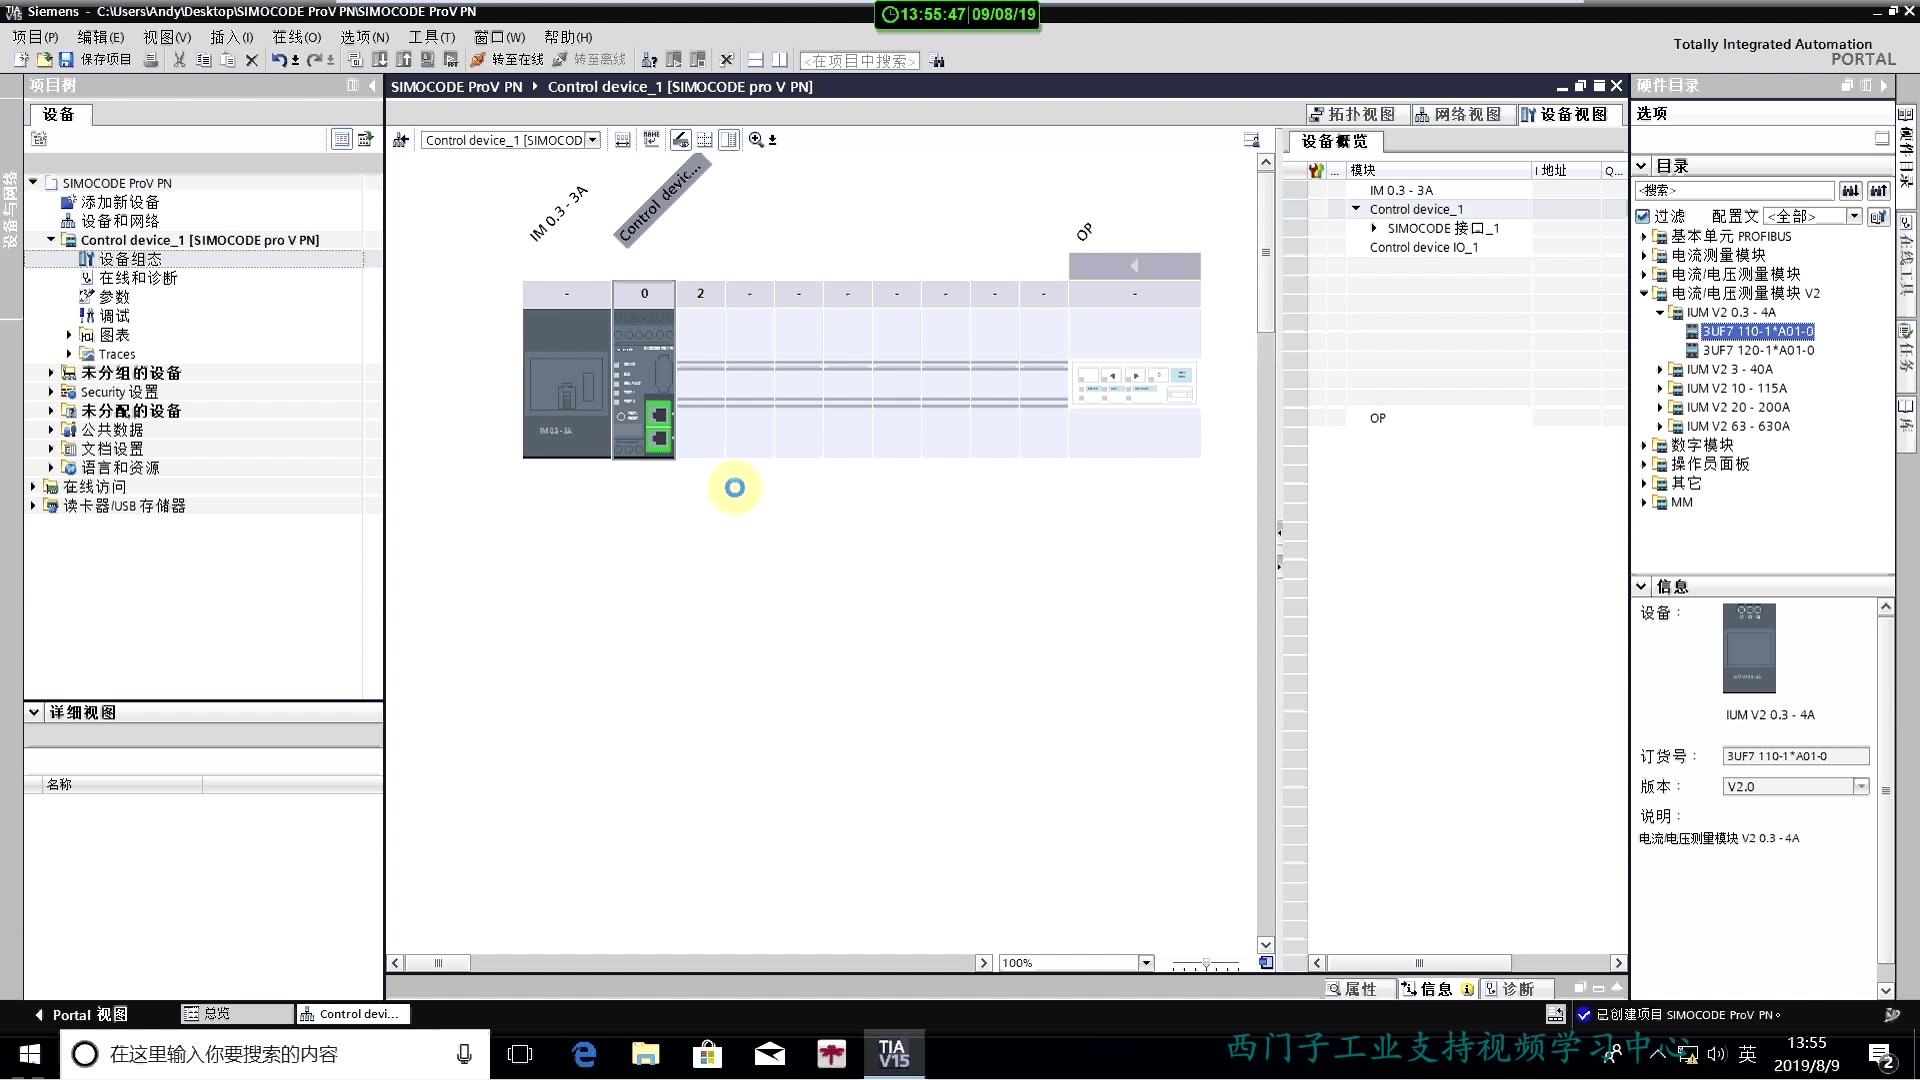1920x1080 pixels.
Task: Click the 保存项目 button
Action: (x=95, y=60)
